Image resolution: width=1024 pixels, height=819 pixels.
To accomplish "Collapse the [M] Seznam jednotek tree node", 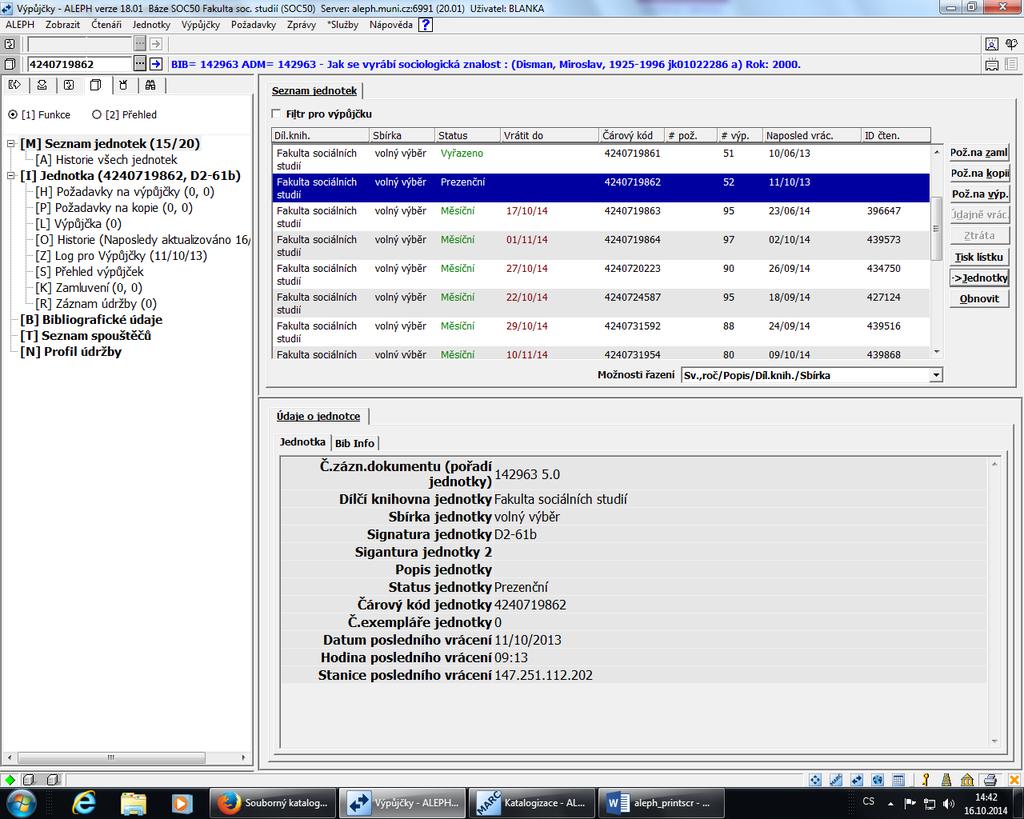I will (11, 144).
